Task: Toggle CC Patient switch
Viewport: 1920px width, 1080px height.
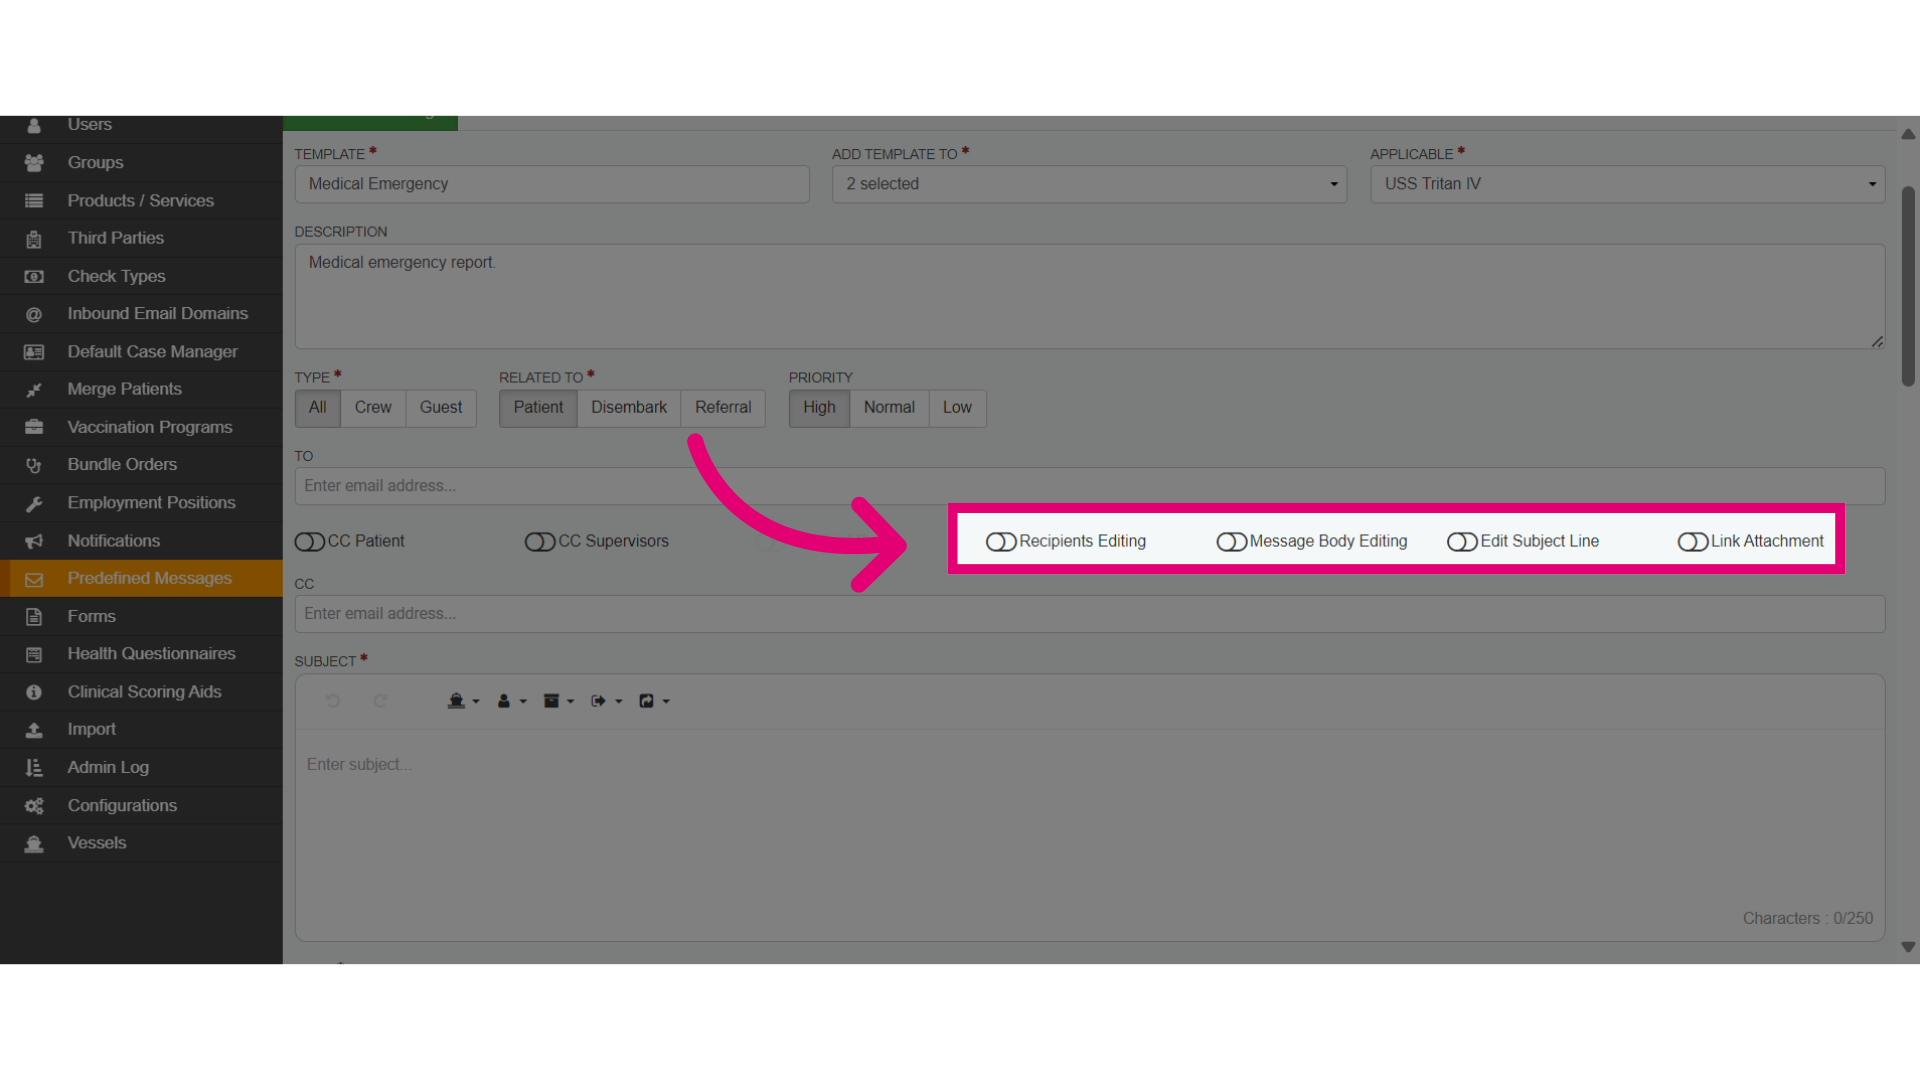Action: coord(310,542)
